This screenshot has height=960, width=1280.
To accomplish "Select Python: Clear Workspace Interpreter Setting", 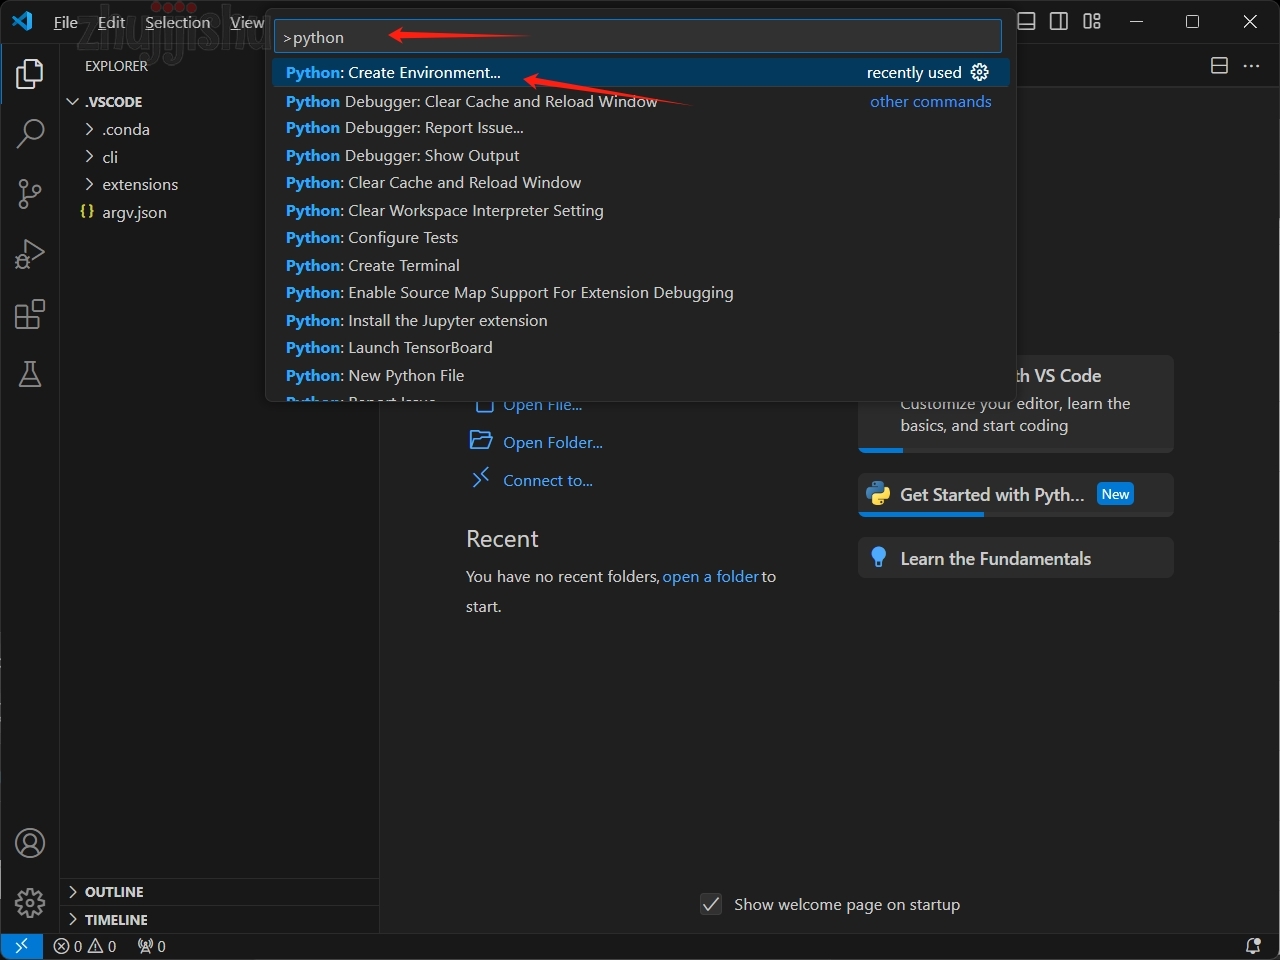I will point(640,210).
